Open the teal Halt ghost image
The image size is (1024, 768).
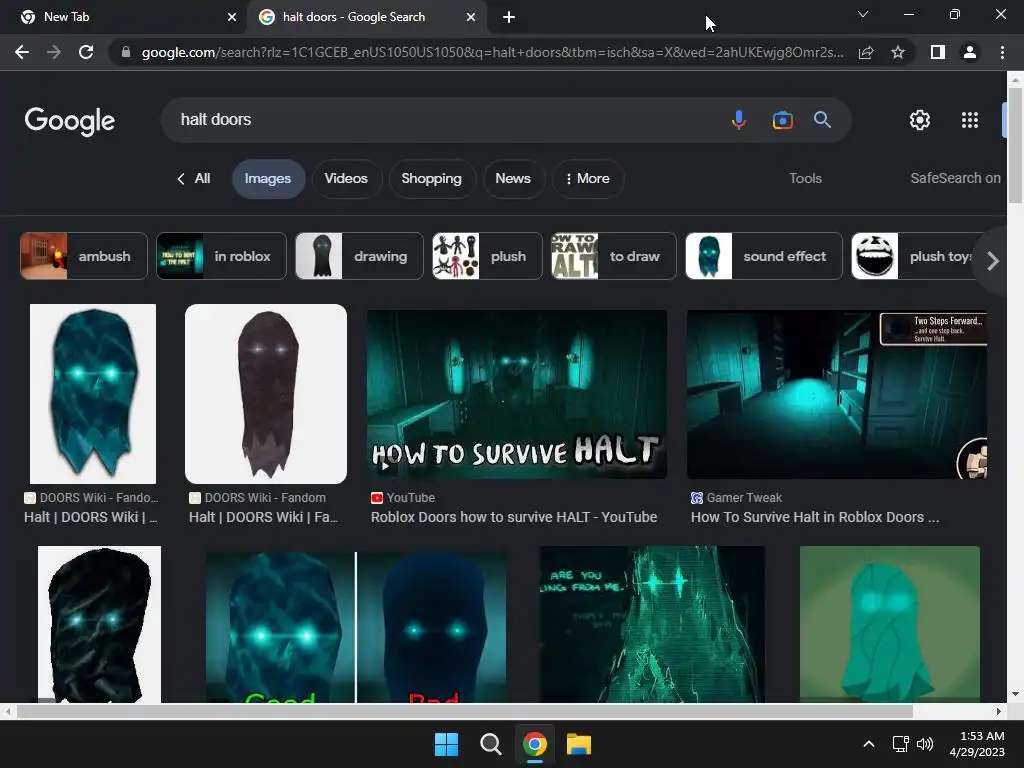click(x=93, y=394)
